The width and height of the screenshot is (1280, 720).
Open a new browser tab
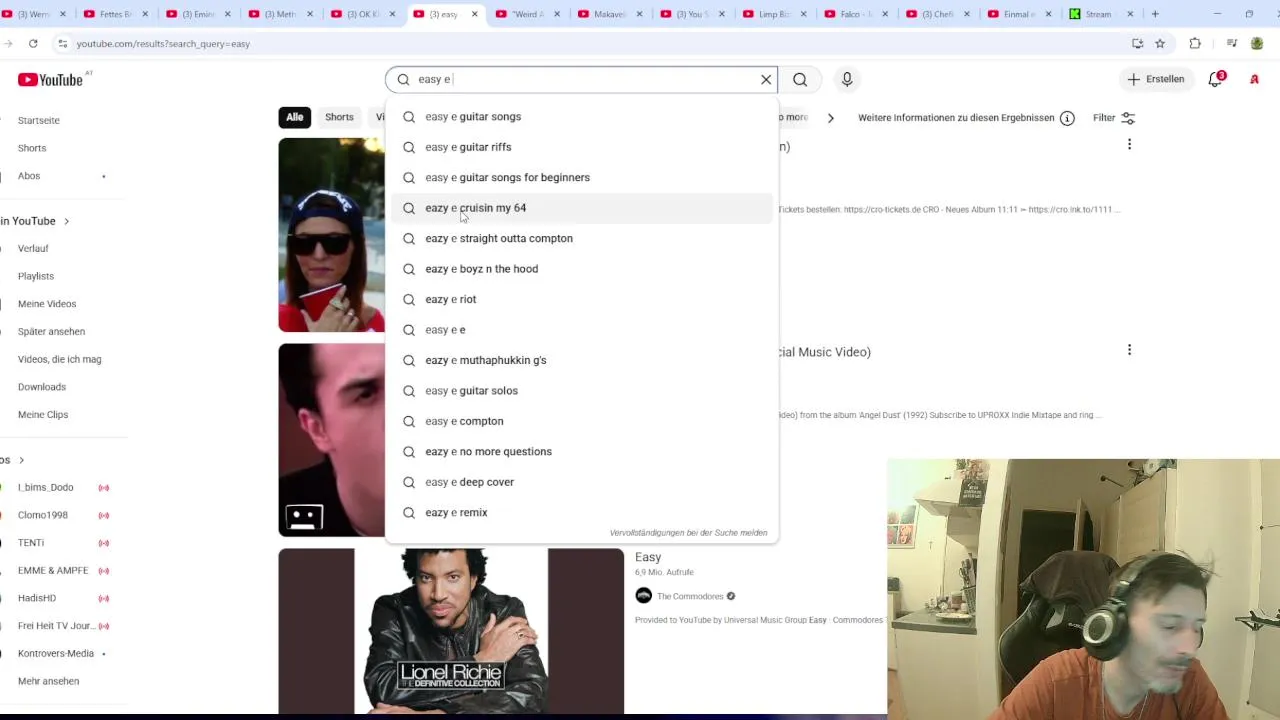(x=1155, y=14)
